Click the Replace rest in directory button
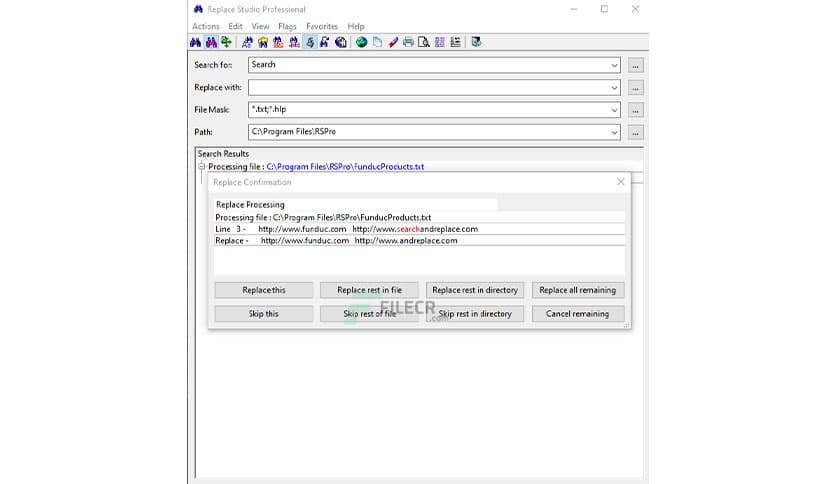 475,290
